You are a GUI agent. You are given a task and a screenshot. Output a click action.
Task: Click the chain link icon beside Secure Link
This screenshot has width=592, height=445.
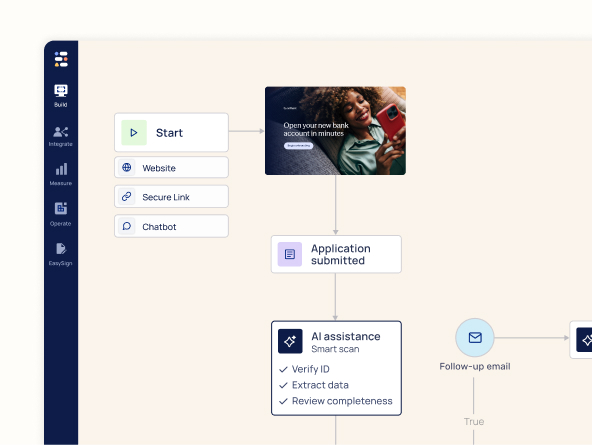(x=126, y=196)
